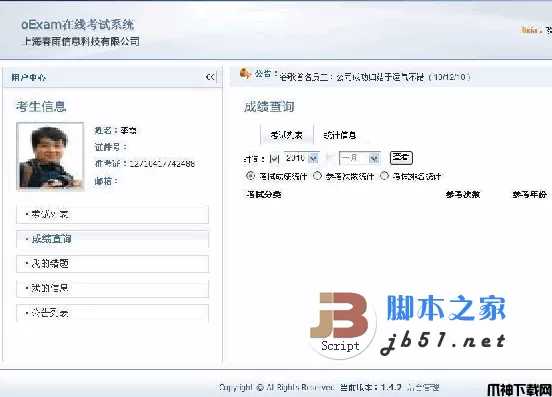This screenshot has height=397, width=552.
Task: Toggle the month filter checkbox
Action: pos(330,158)
